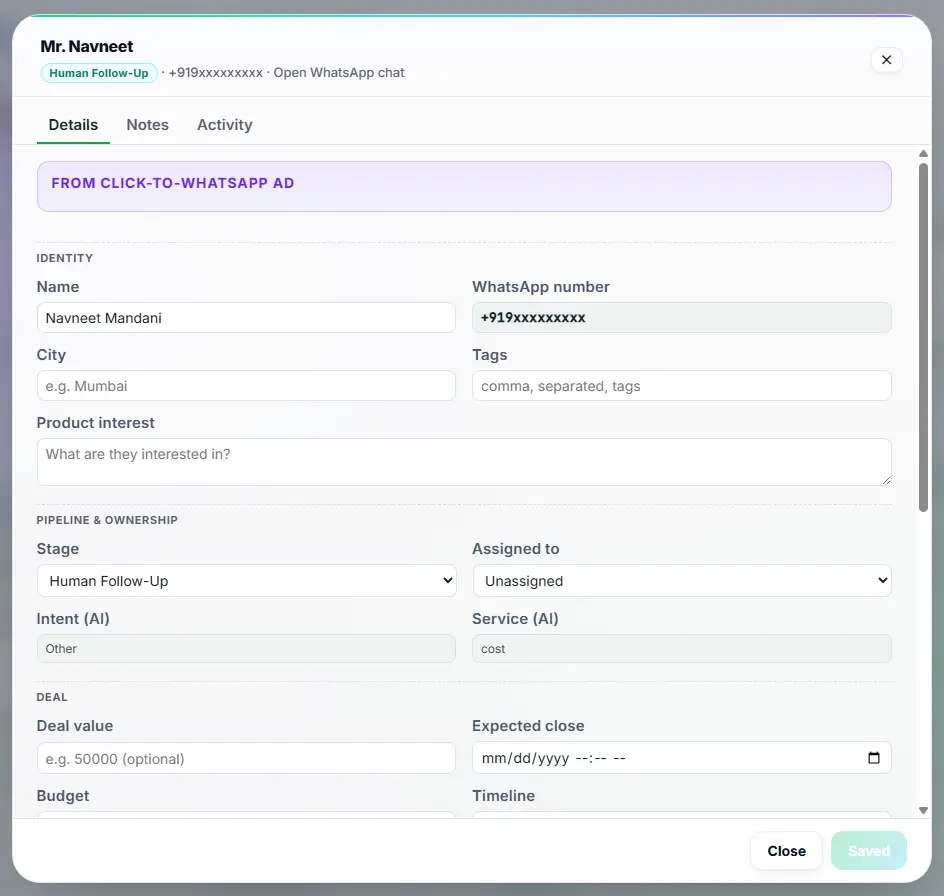Click the phone number +919xxxxxxxxx in header
944x896 pixels.
(216, 73)
